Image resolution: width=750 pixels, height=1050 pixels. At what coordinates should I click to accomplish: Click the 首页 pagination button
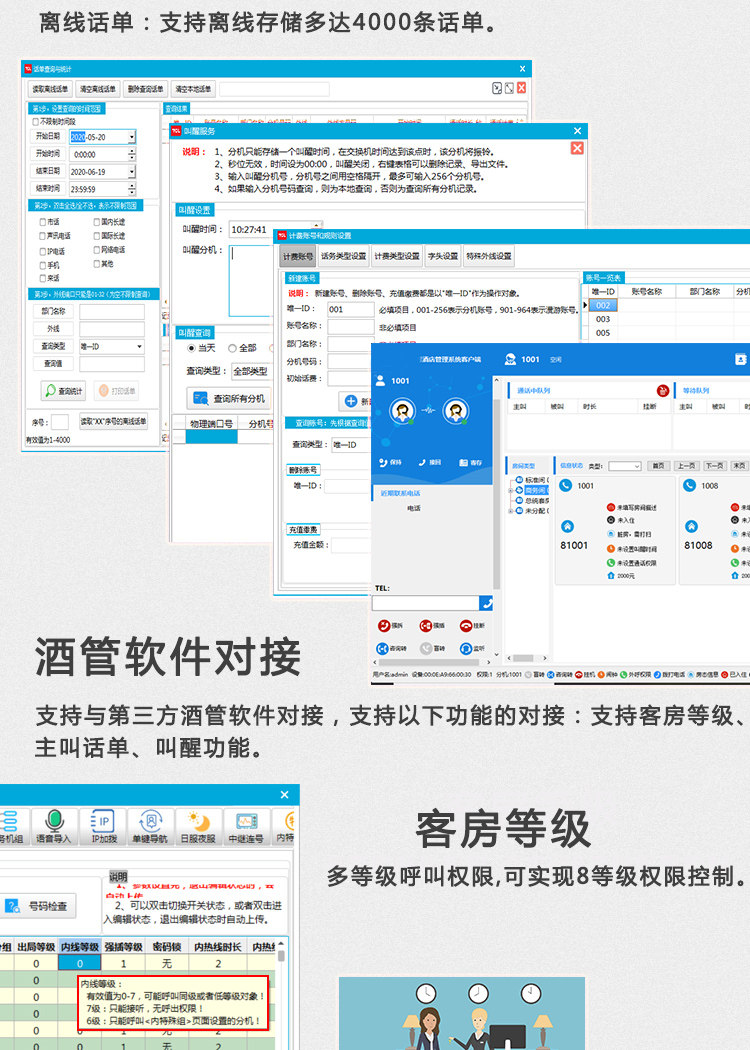[658, 465]
